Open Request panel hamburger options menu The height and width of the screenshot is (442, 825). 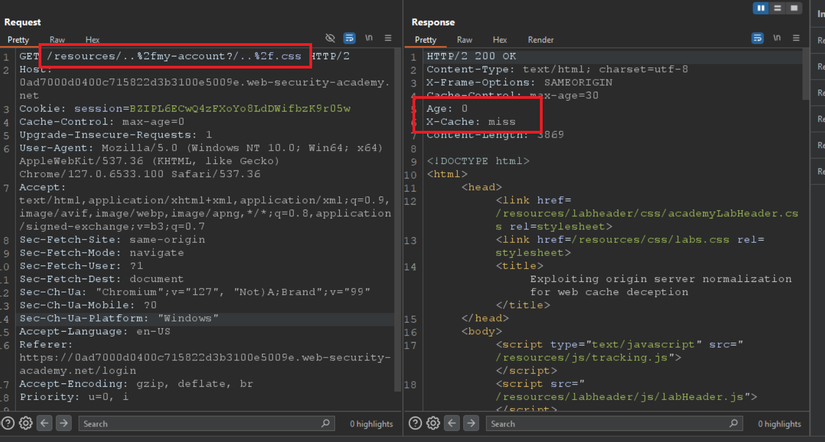tap(388, 38)
